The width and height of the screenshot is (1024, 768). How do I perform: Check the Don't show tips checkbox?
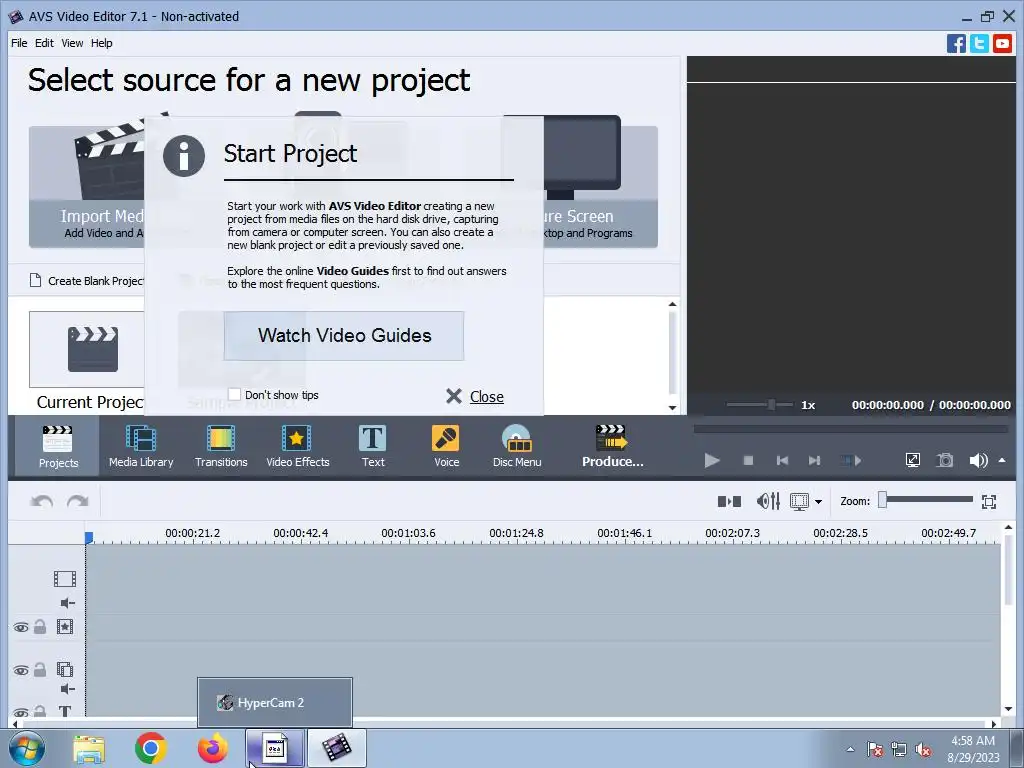[x=234, y=394]
